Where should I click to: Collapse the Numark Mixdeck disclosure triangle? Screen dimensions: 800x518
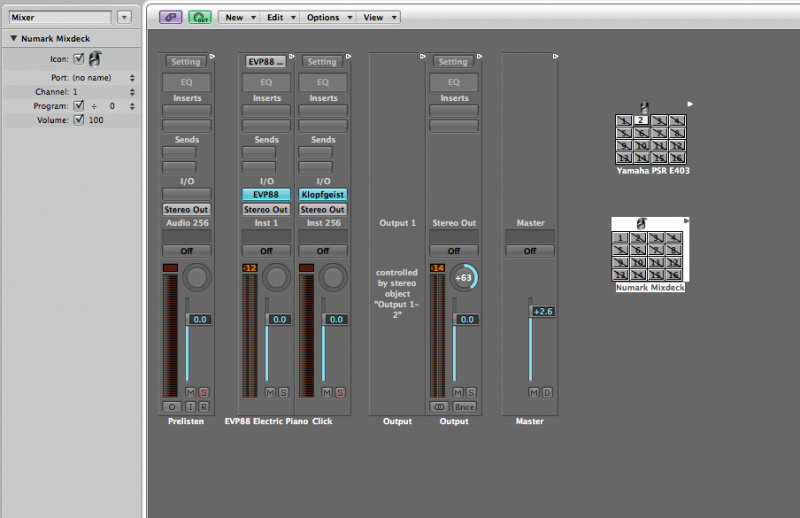(13, 38)
